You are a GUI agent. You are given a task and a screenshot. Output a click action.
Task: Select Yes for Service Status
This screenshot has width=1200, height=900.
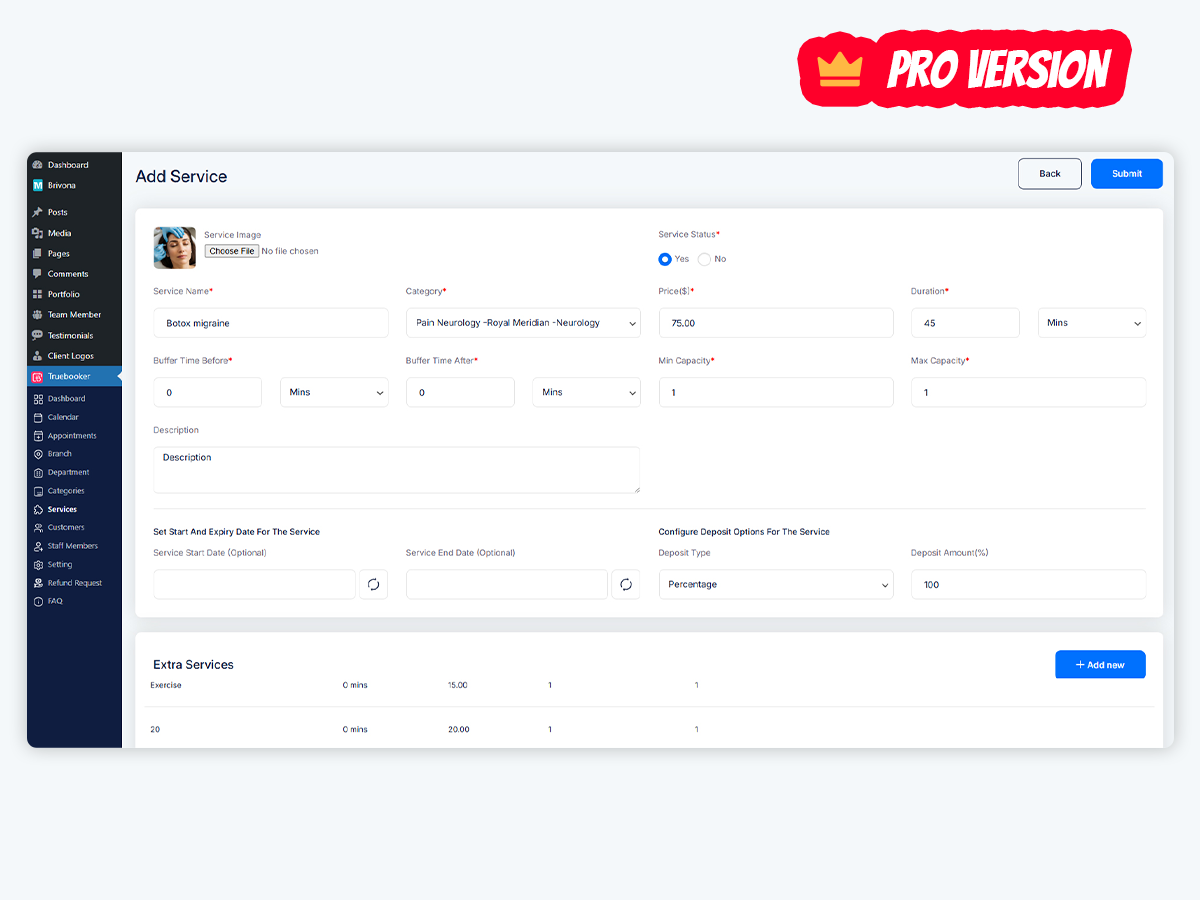coord(664,259)
